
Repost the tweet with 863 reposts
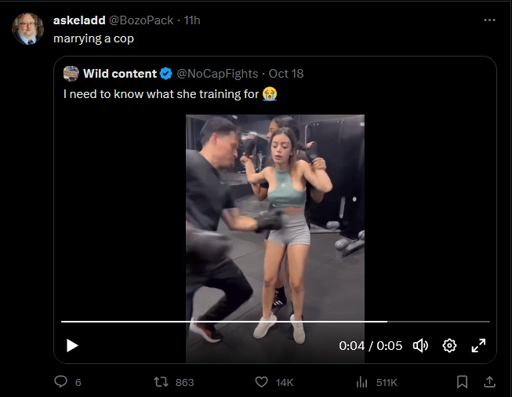[x=161, y=382]
